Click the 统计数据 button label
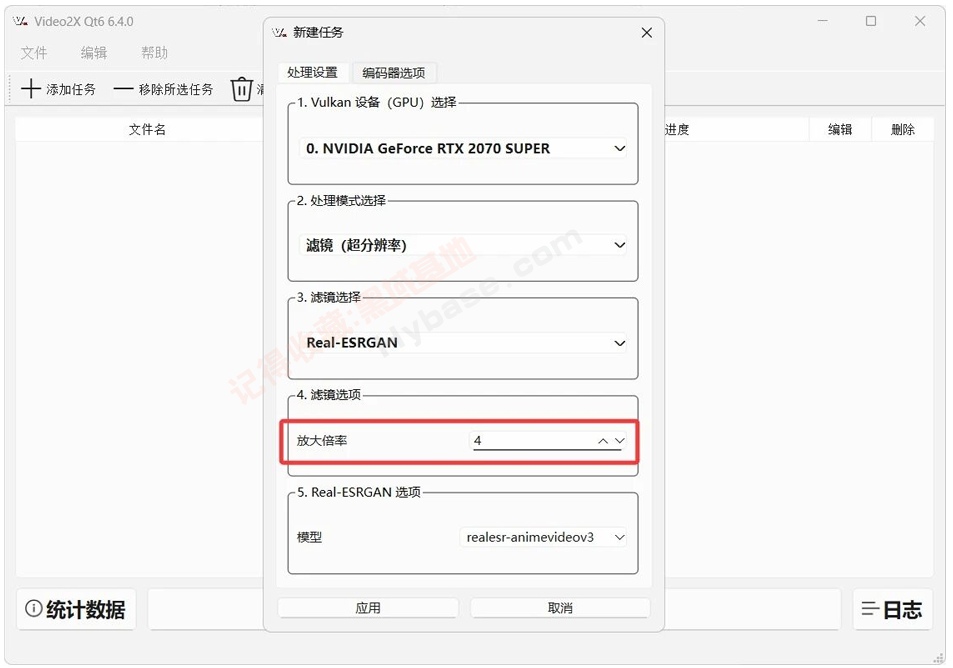The width and height of the screenshot is (953, 668). point(86,609)
